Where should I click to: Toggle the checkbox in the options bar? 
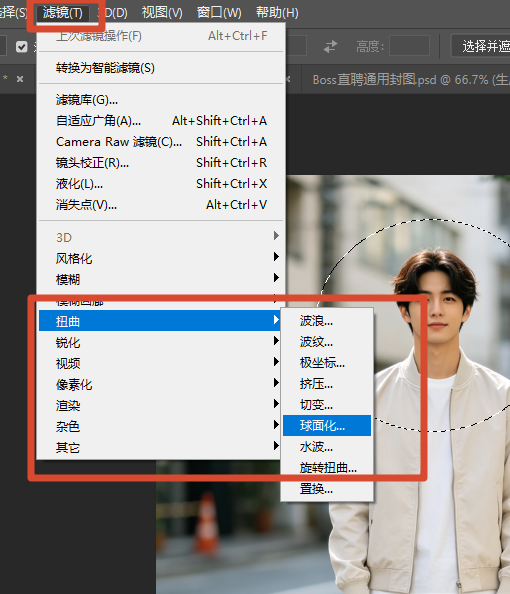tap(22, 47)
